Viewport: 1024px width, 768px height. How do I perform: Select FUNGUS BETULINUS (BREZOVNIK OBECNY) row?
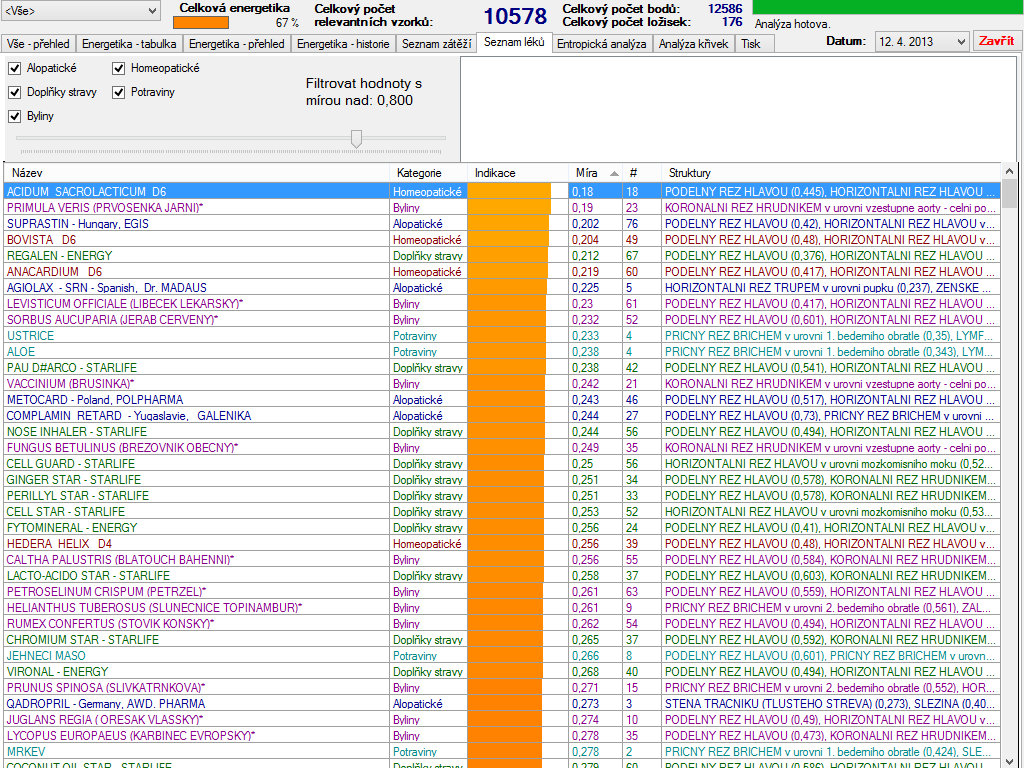click(x=502, y=448)
